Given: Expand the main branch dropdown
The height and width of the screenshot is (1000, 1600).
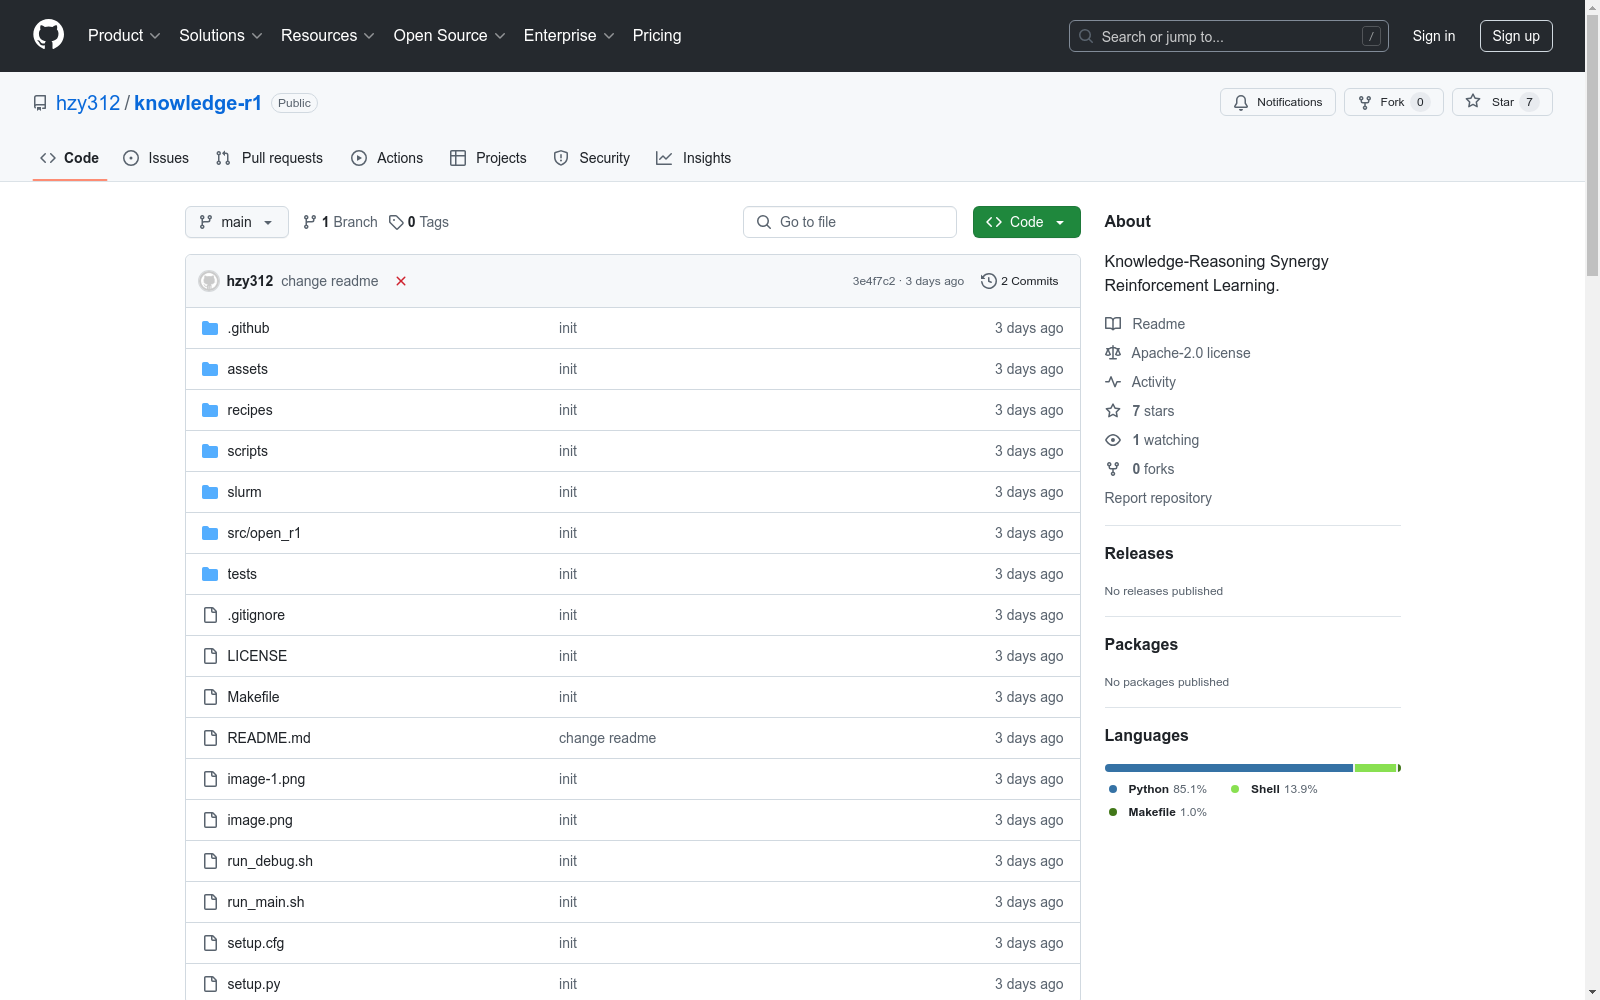Looking at the screenshot, I should (x=237, y=222).
